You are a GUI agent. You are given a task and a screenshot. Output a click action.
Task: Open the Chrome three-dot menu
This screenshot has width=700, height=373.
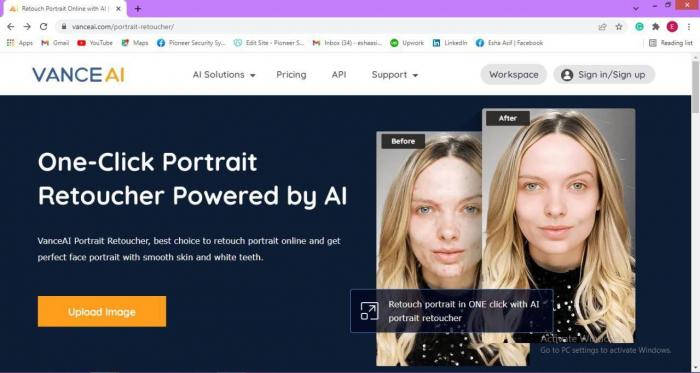point(689,27)
